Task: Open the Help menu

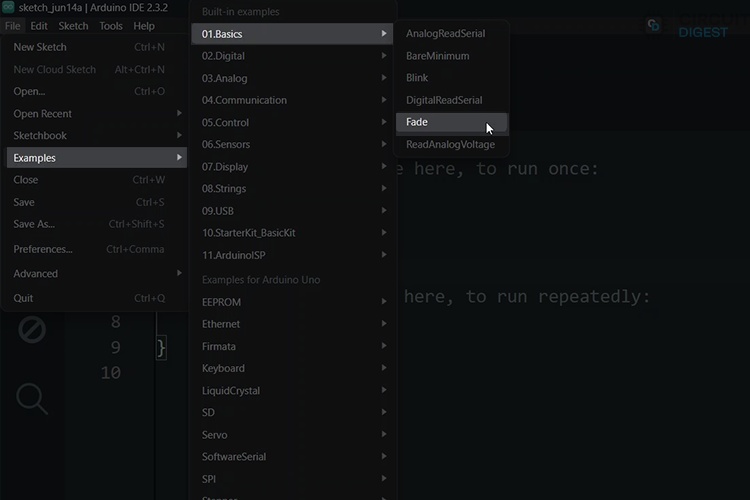Action: 143,26
